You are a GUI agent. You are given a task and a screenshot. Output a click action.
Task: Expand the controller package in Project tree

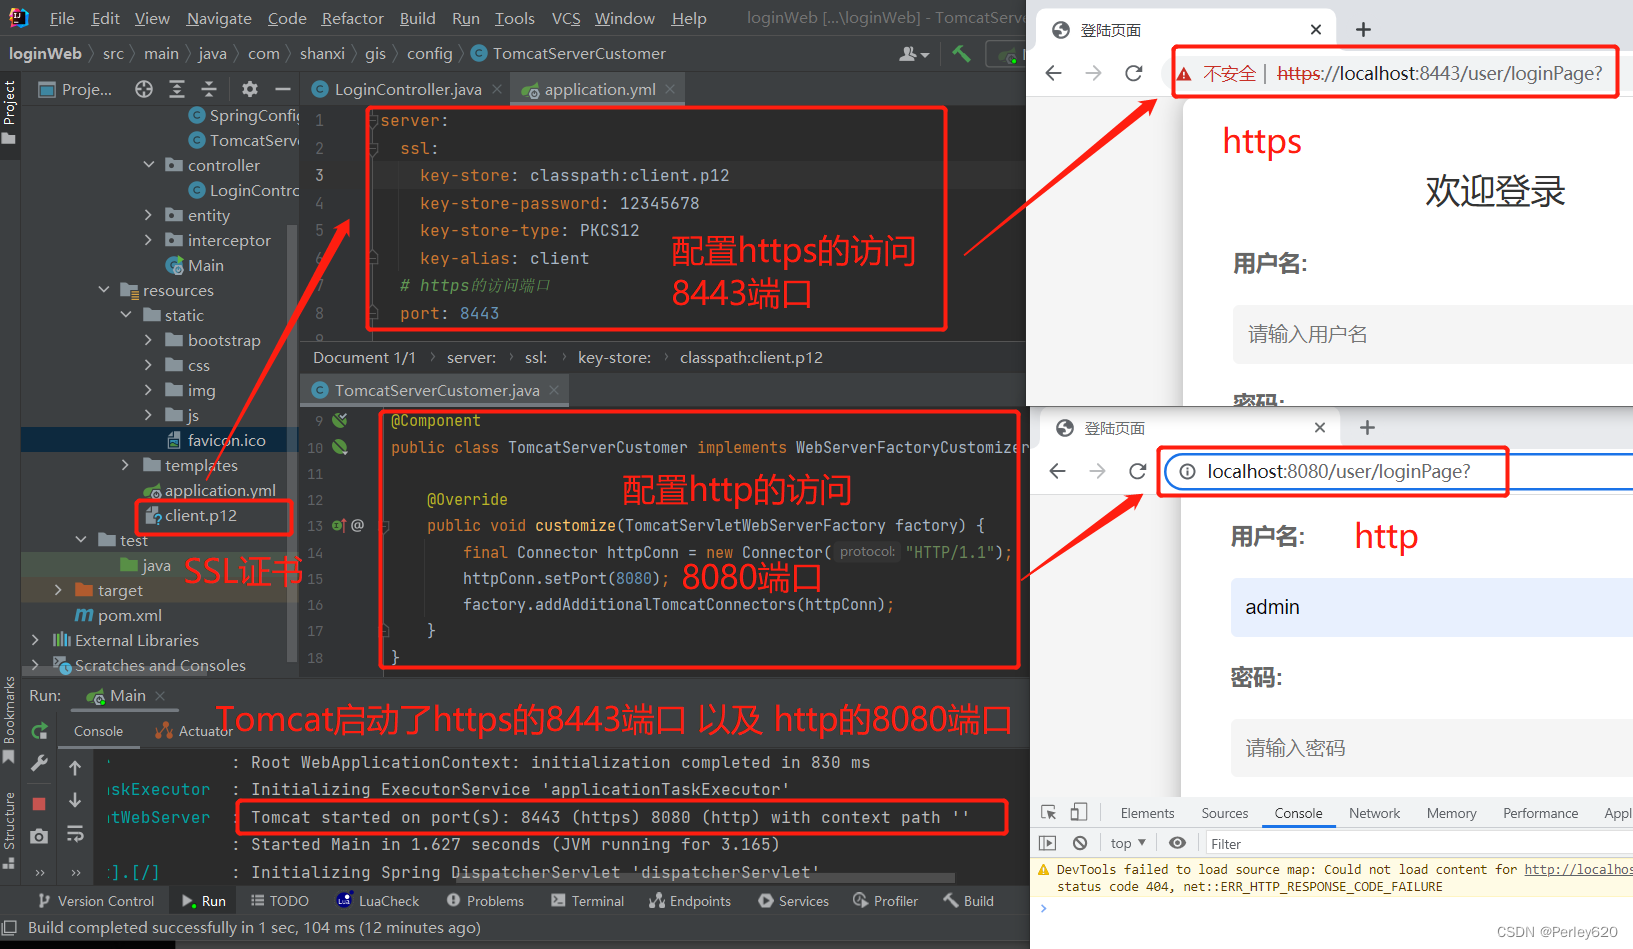click(x=149, y=164)
